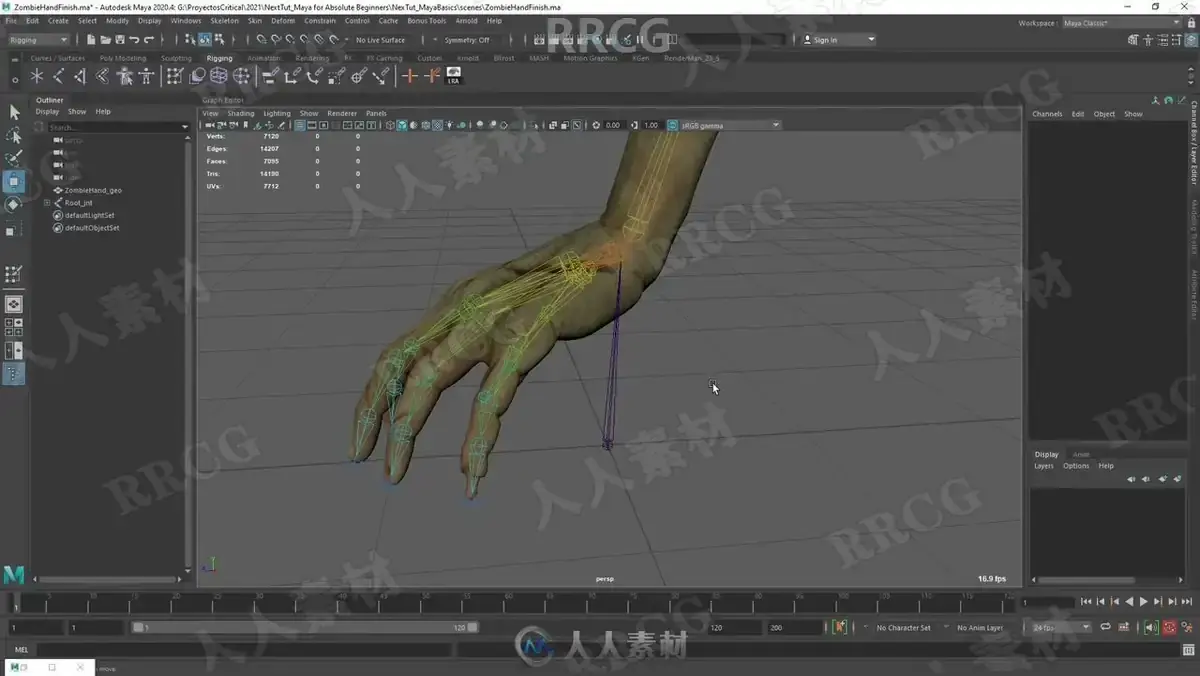Toggle the Symmetry: Off control
This screenshot has width=1200, height=676.
pos(467,40)
